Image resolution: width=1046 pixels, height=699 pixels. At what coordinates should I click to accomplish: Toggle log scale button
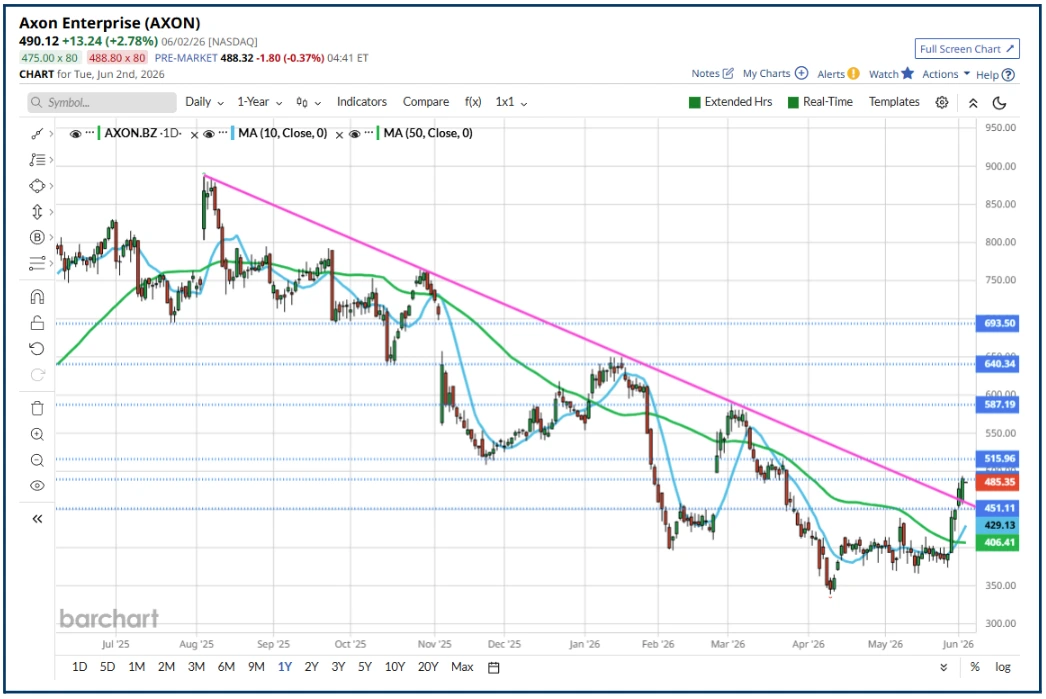pos(1003,667)
